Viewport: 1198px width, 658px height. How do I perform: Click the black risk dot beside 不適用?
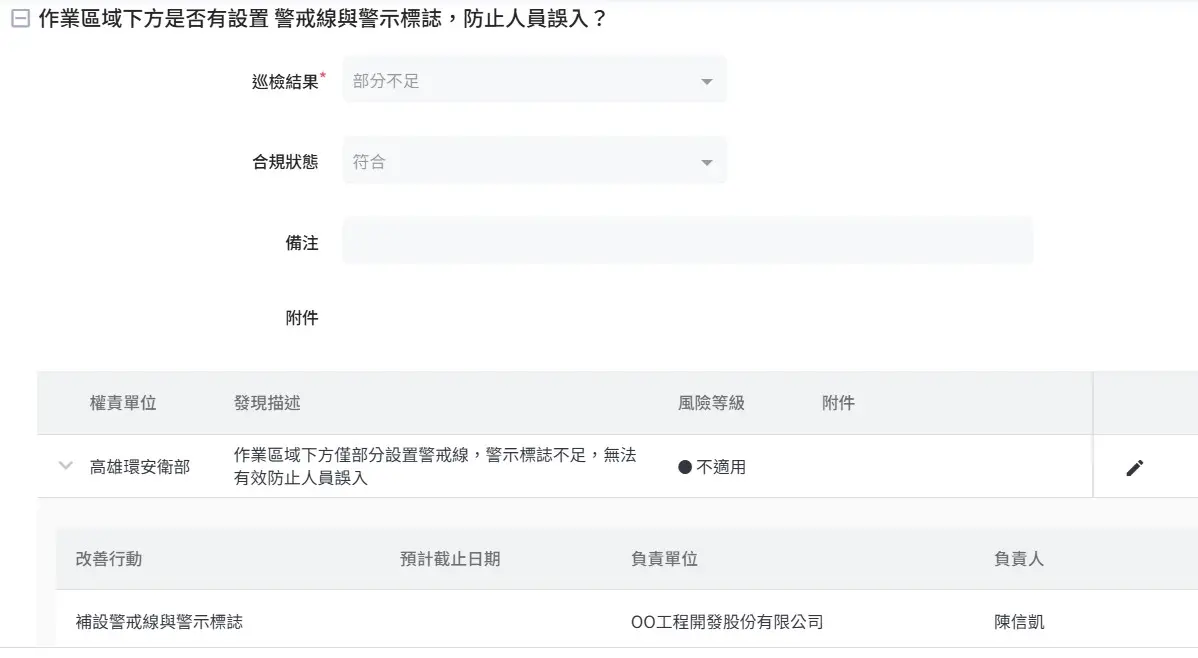point(685,467)
